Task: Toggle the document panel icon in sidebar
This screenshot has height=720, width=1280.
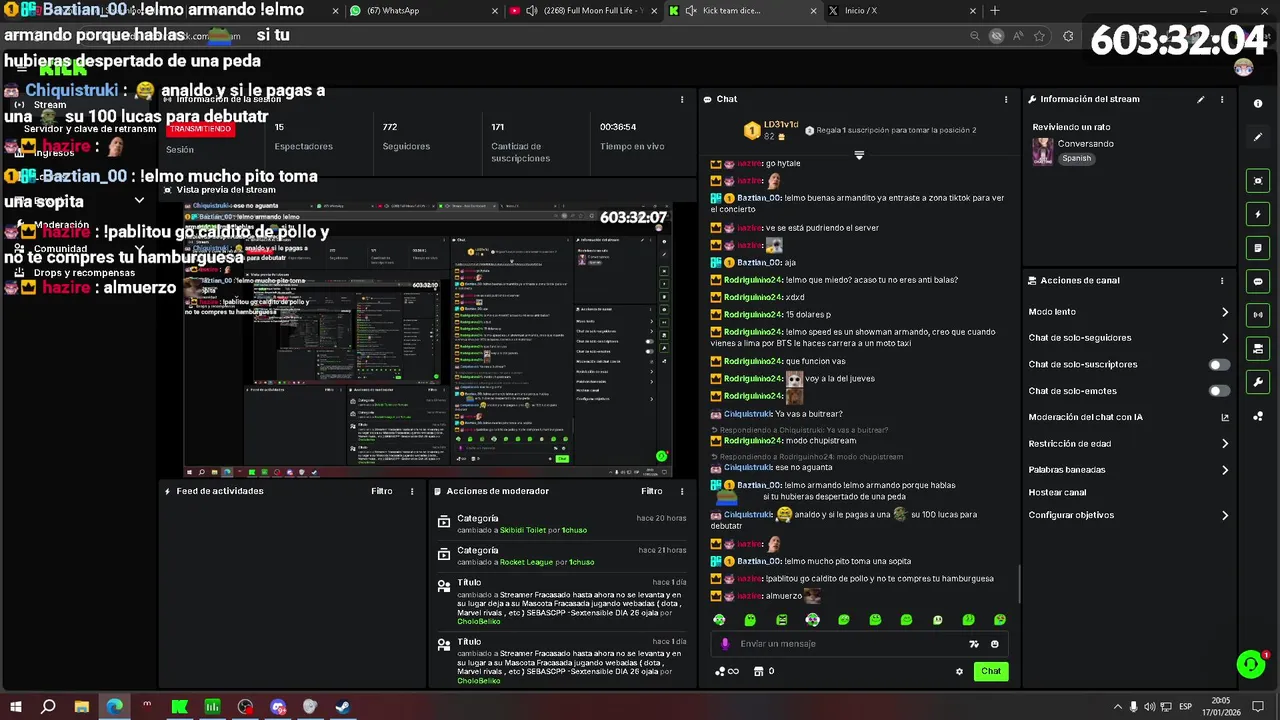Action: click(x=1258, y=248)
